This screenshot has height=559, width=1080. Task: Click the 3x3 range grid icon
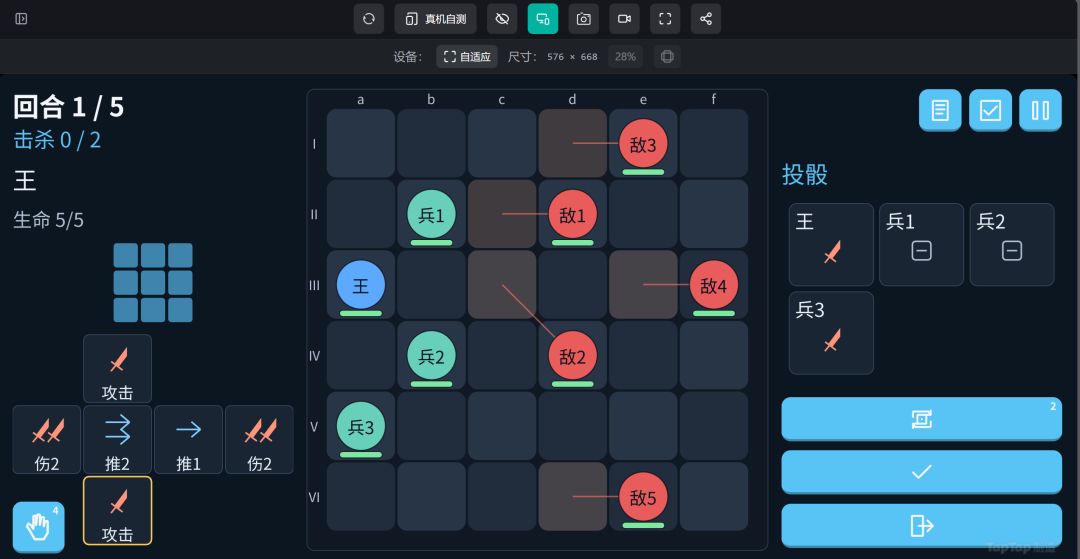point(153,282)
